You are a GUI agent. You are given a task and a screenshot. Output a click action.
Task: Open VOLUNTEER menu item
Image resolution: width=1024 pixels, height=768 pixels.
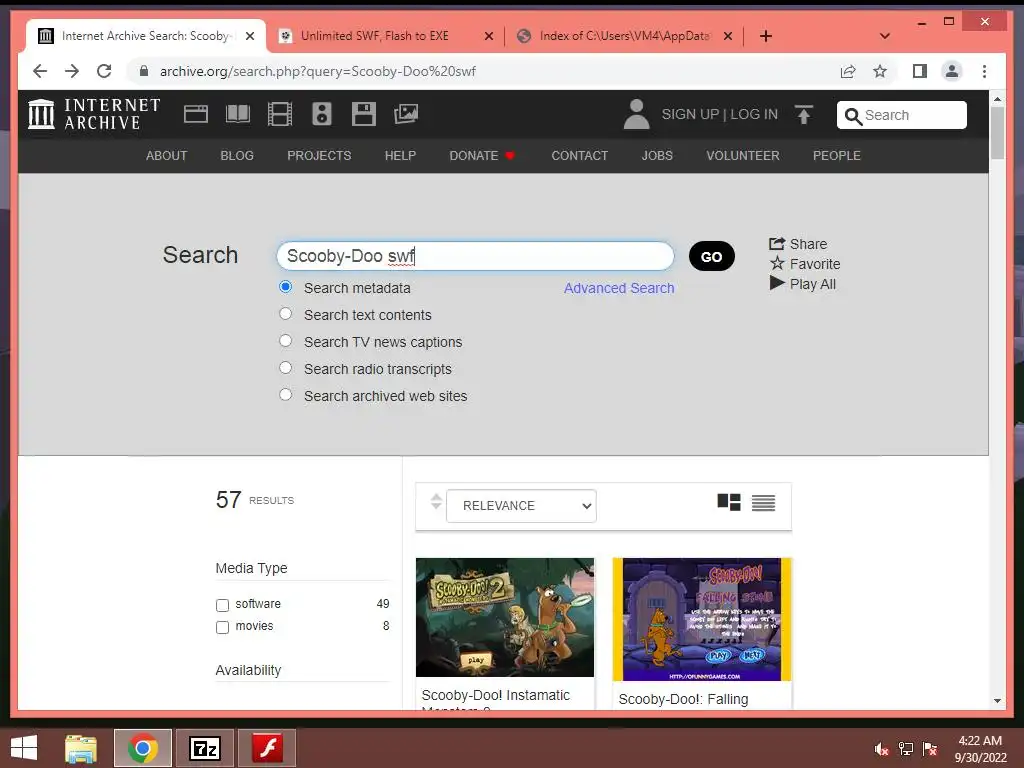[x=743, y=155]
